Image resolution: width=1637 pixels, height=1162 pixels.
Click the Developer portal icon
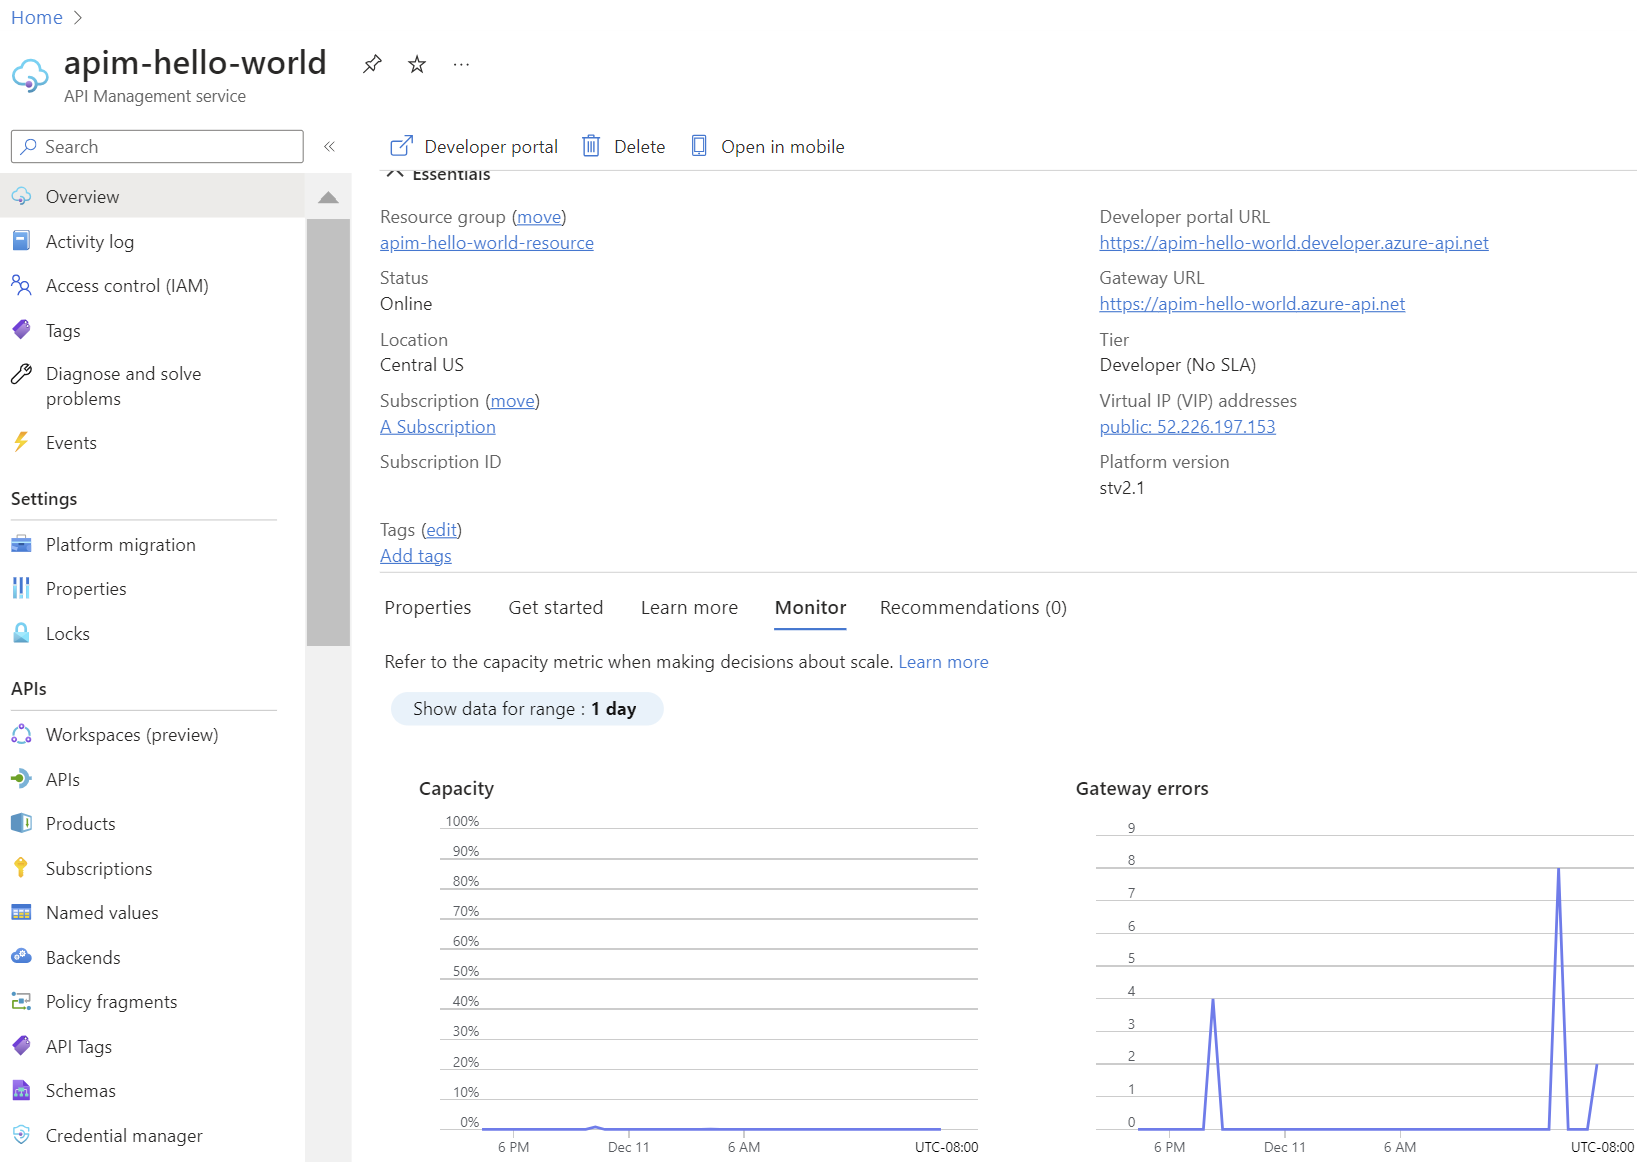pos(401,146)
